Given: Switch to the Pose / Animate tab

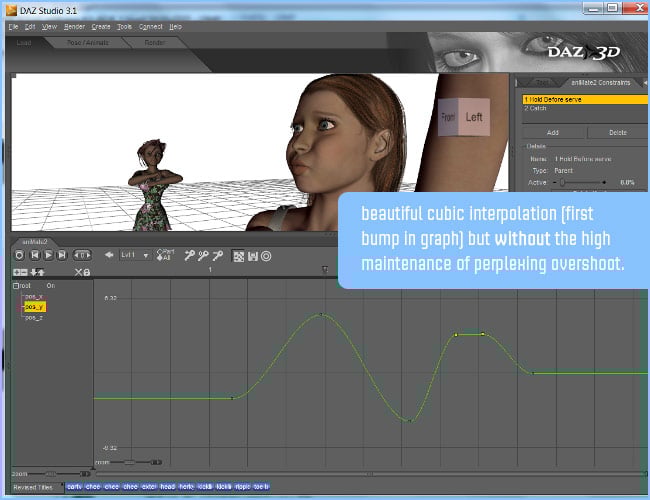Looking at the screenshot, I should [87, 43].
